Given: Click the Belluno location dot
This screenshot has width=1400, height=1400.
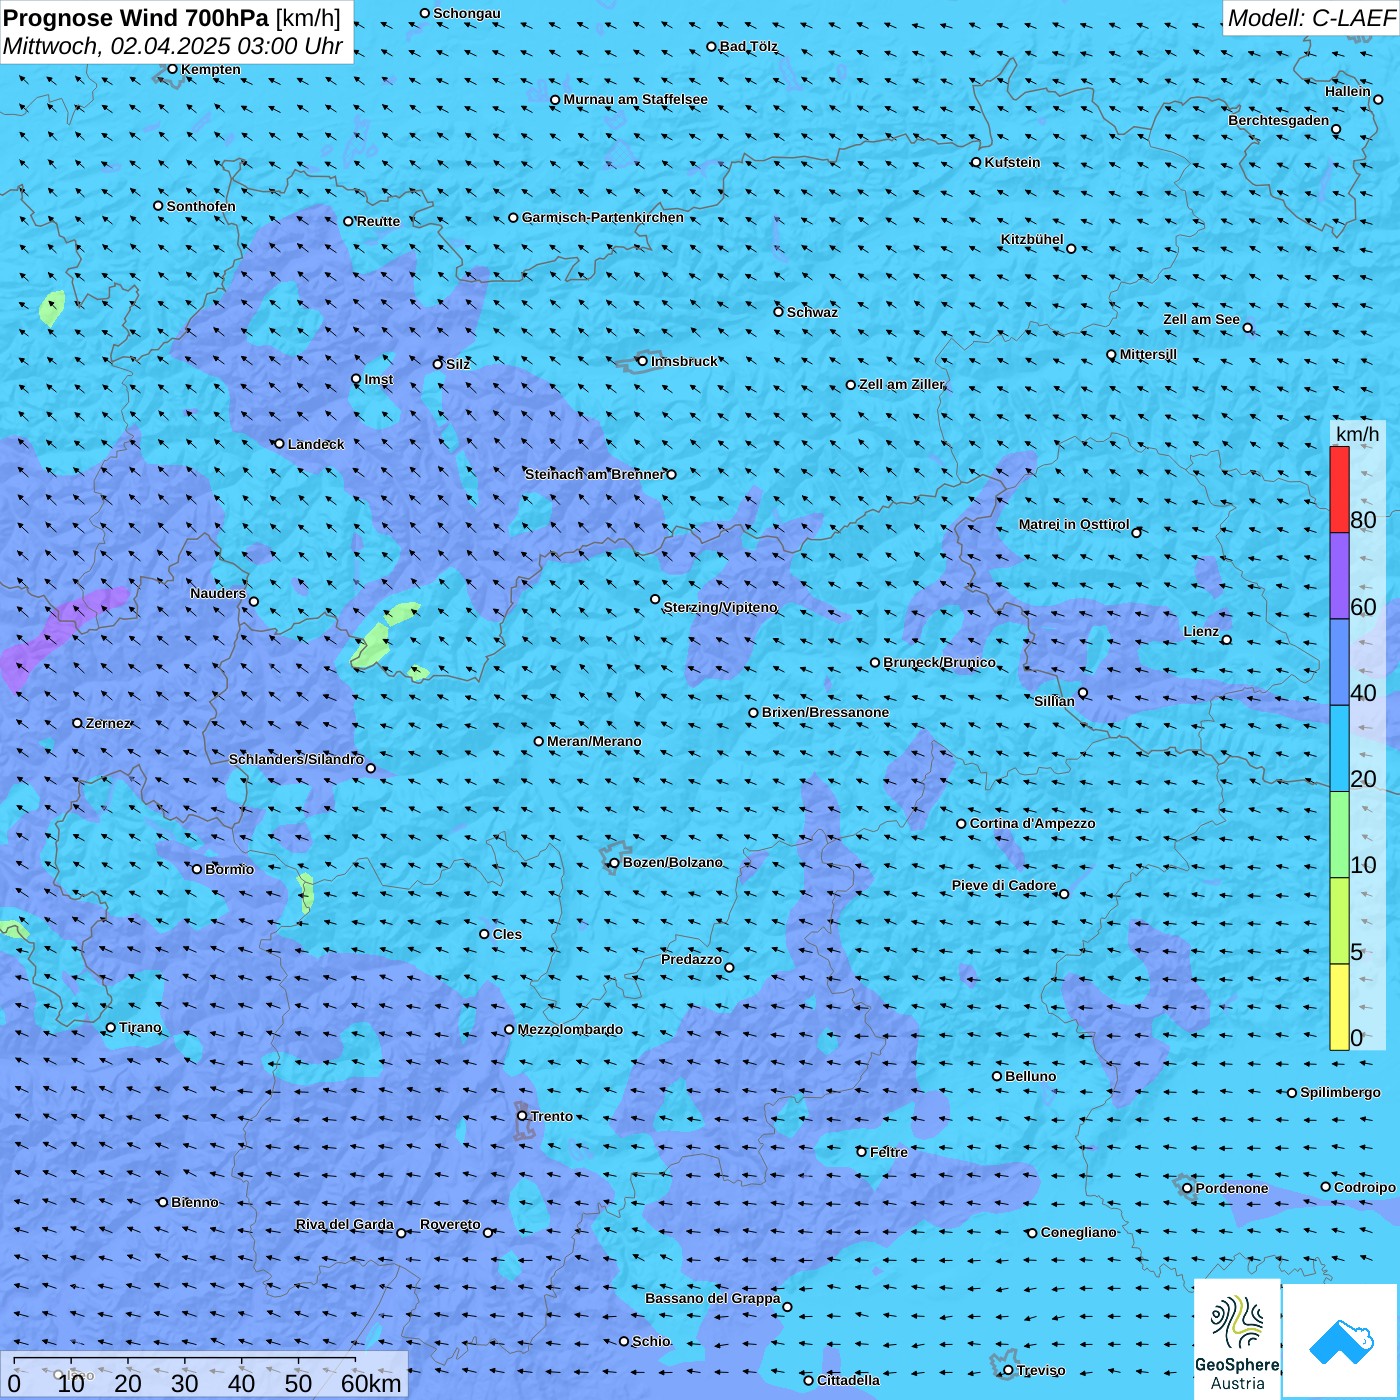Looking at the screenshot, I should [996, 1076].
